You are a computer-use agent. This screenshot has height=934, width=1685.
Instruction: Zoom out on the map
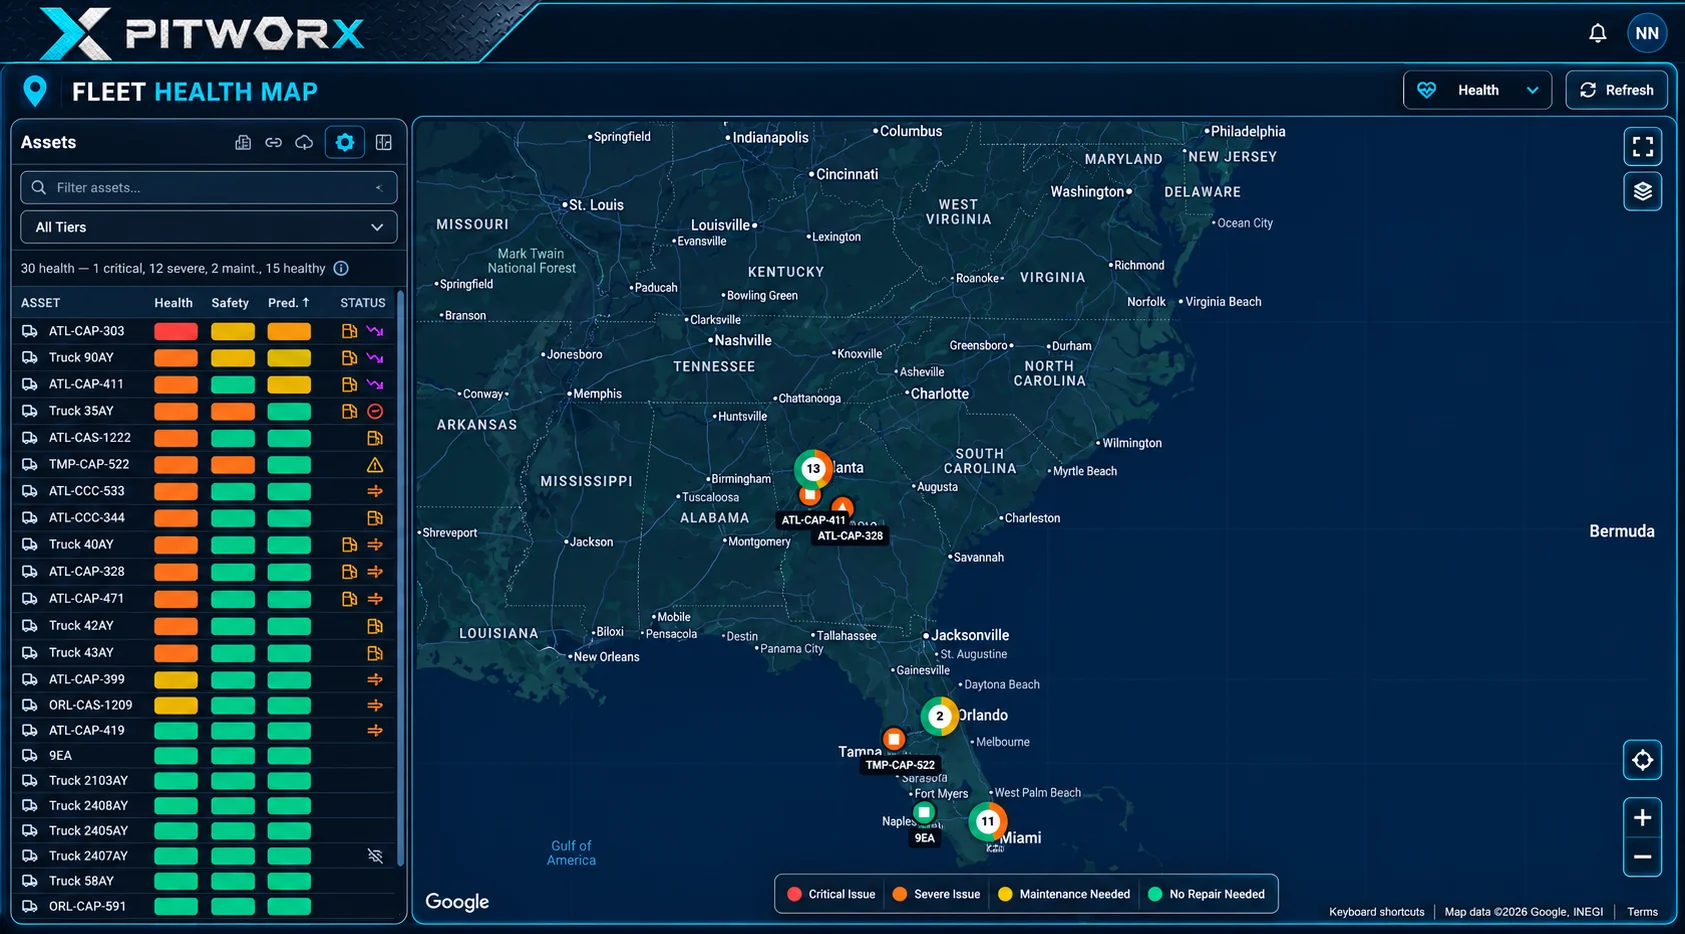coord(1642,857)
